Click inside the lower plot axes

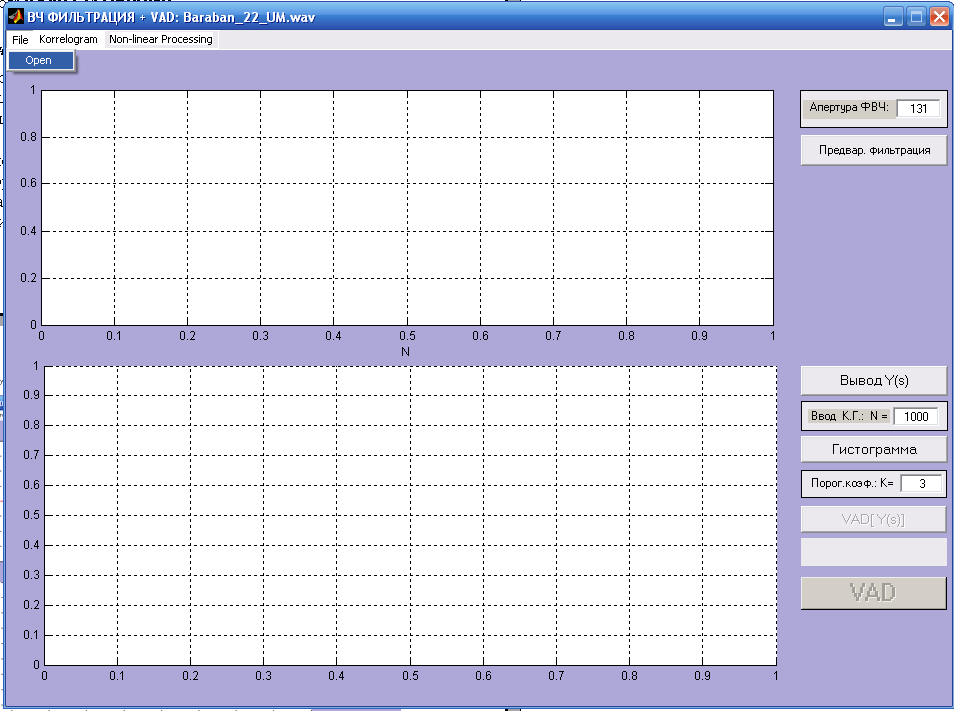coord(410,515)
